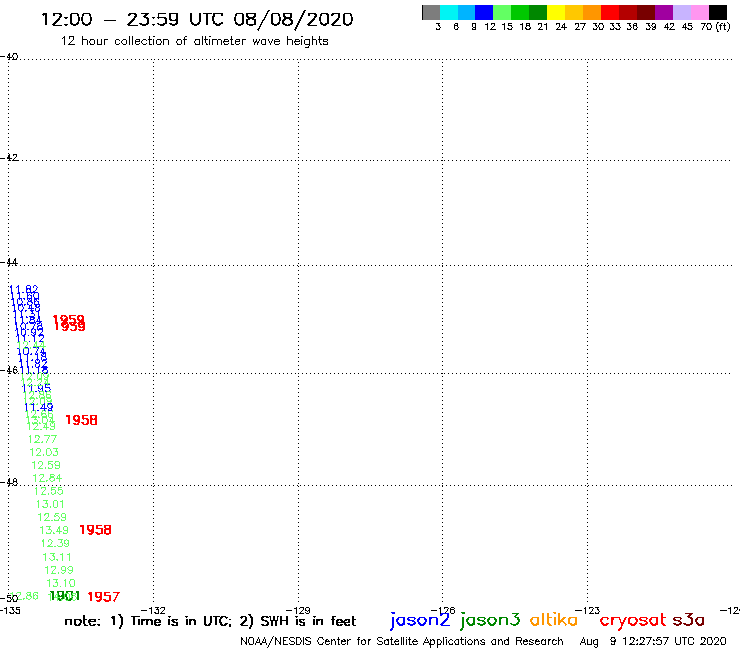Click the wave height value 13.10

pyautogui.click(x=61, y=583)
